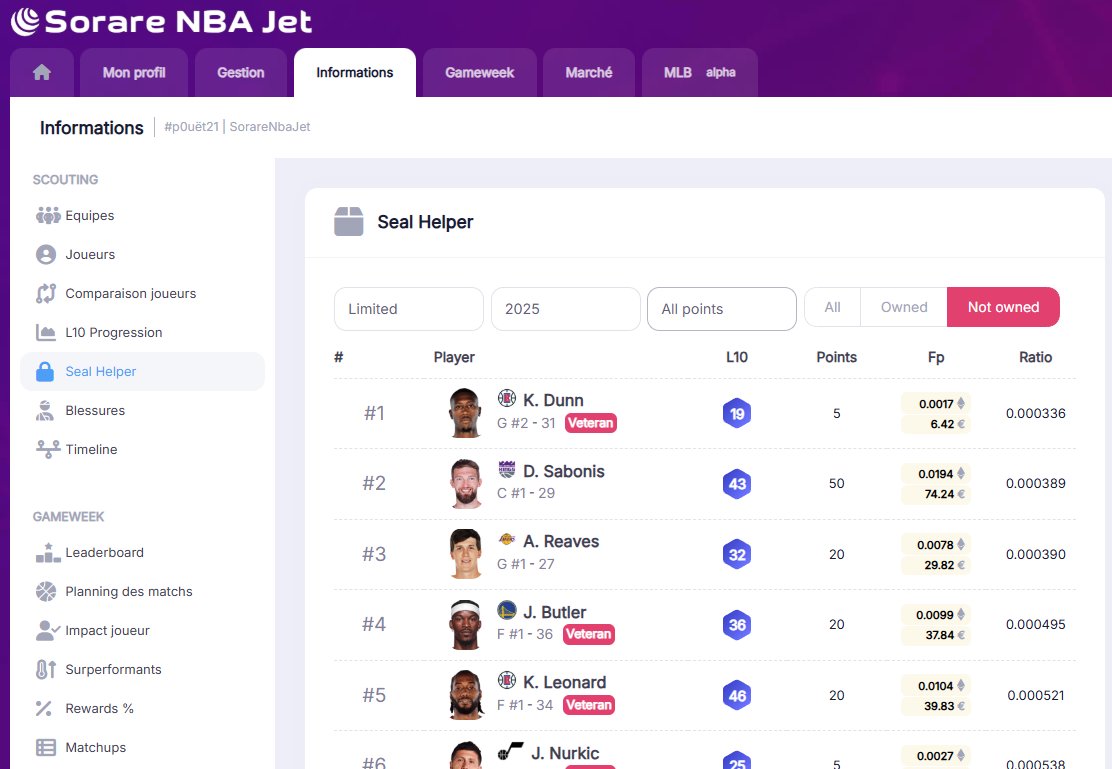Open the Surperformants thermometer icon
This screenshot has height=769, width=1112.
[x=46, y=670]
